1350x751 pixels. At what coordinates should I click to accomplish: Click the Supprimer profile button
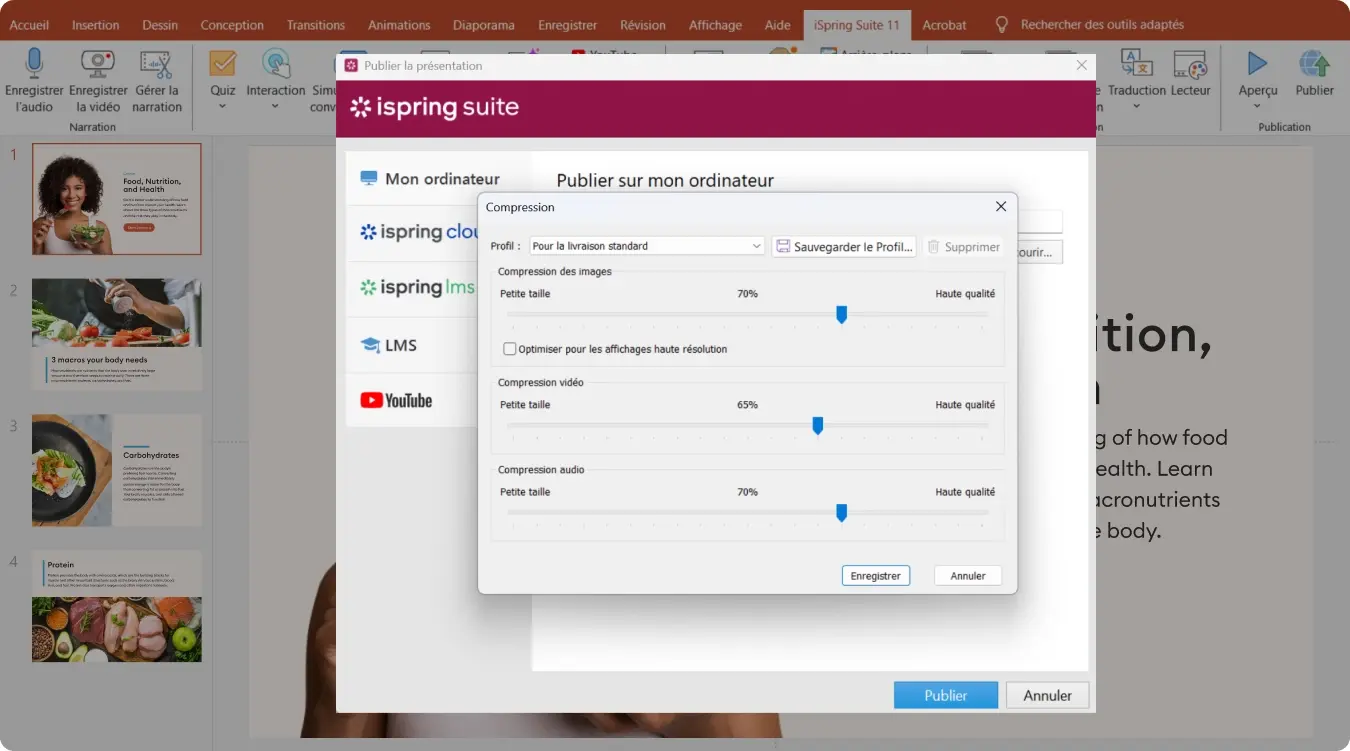point(963,246)
